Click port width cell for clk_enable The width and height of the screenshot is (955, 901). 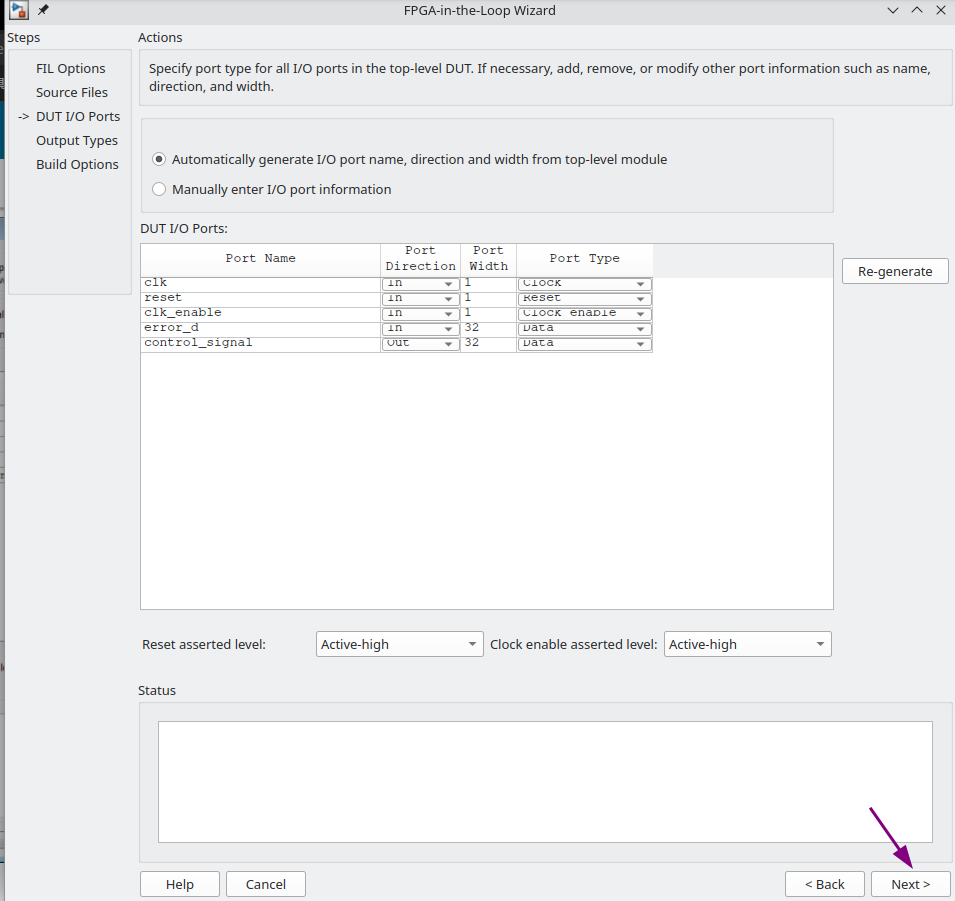coord(488,313)
